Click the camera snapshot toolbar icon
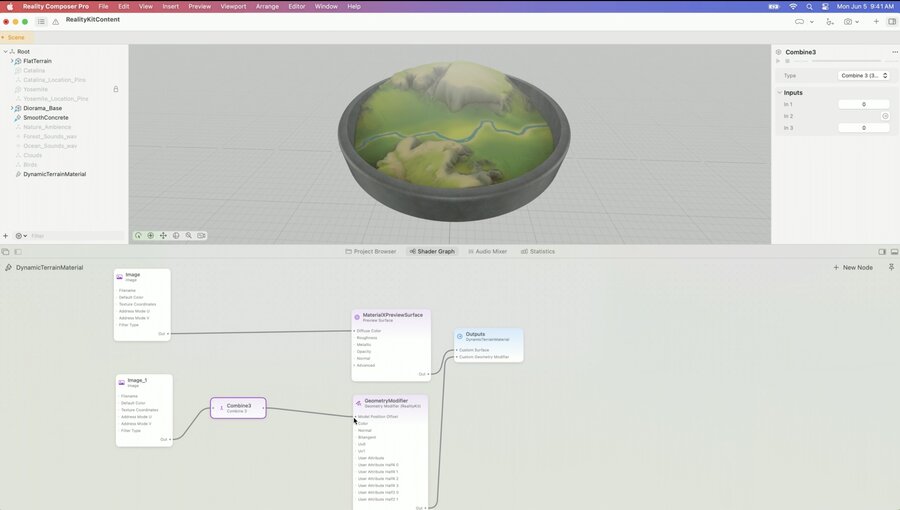Screen dimensions: 900x510 pos(848,22)
